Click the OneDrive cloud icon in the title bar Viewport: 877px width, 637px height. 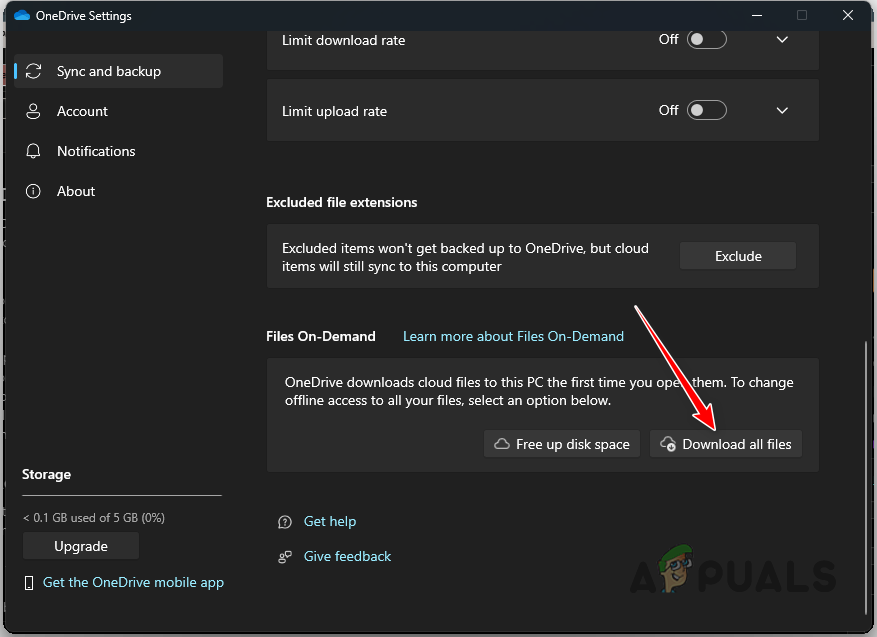[23, 15]
